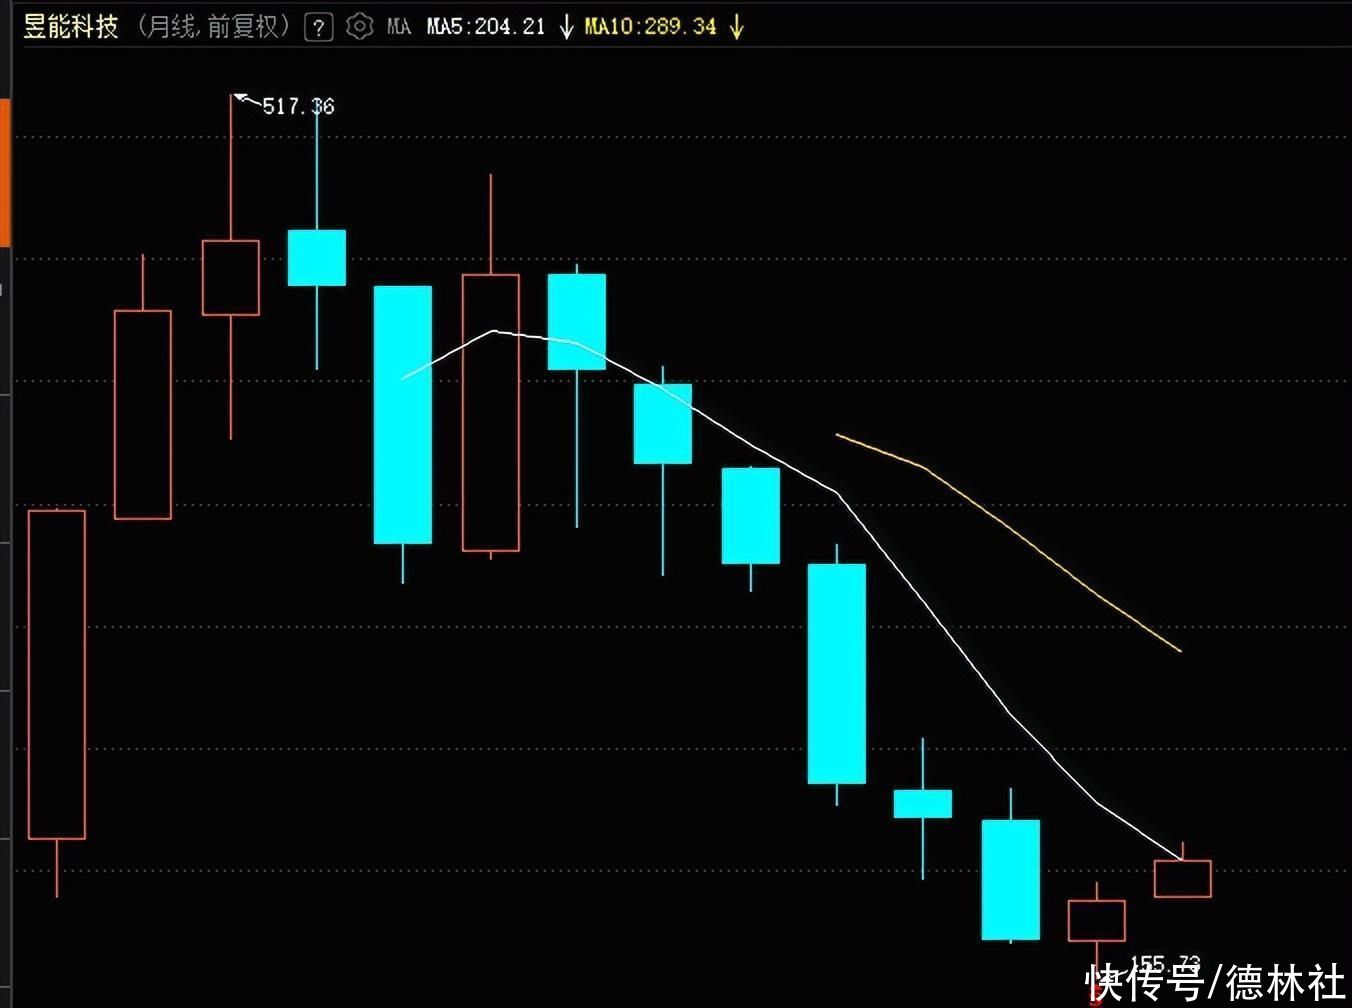1352x1008 pixels.
Task: Click the (月线, 前复权) period label
Action: (x=212, y=27)
